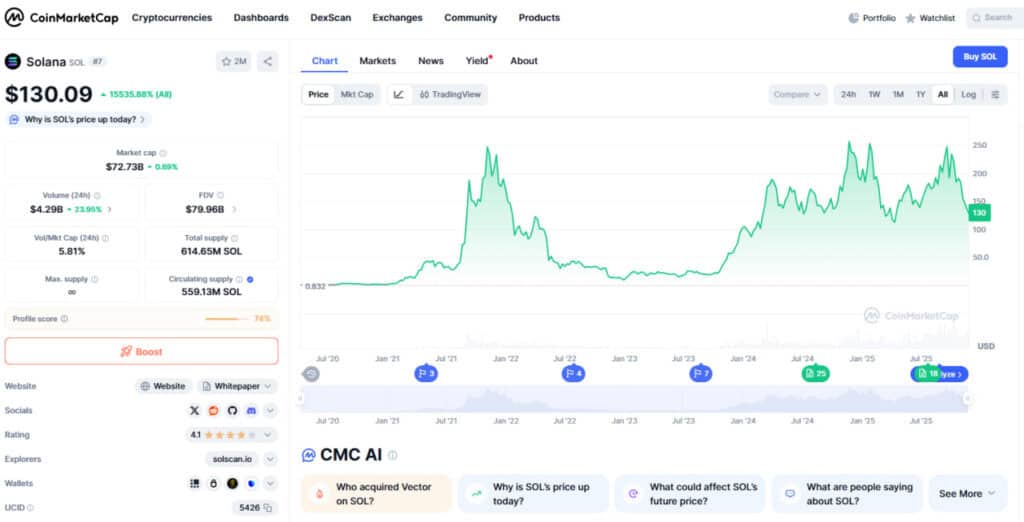Click the share icon next to Solana

(x=268, y=61)
